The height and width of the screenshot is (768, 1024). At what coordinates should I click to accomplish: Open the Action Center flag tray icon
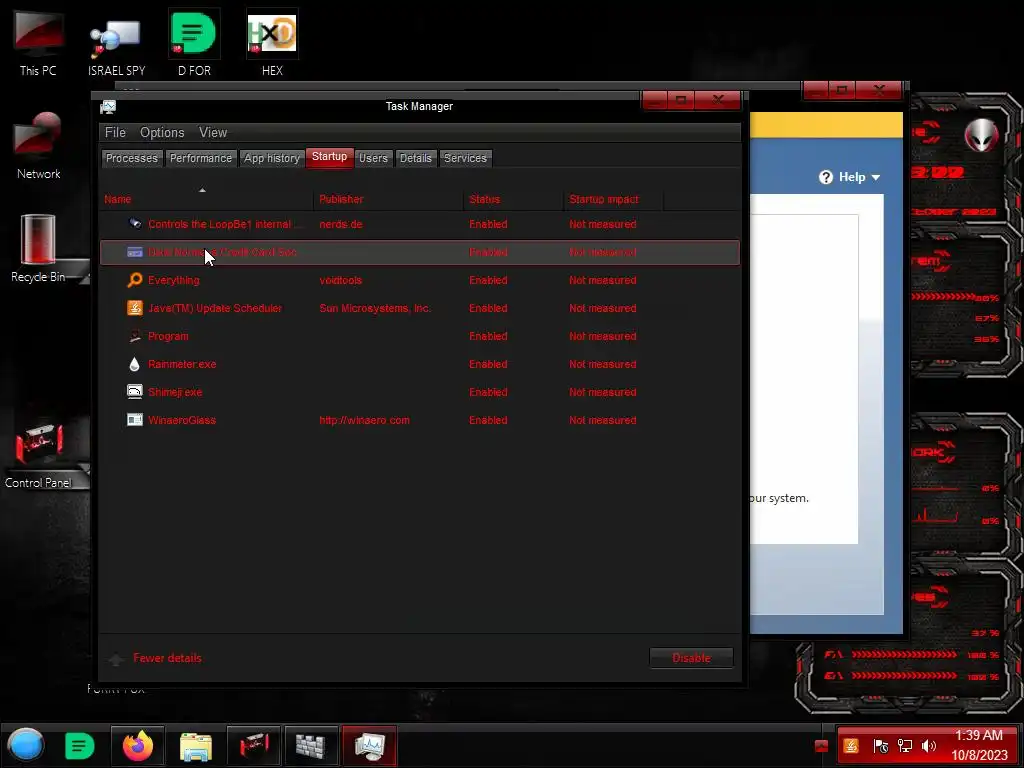pos(880,746)
